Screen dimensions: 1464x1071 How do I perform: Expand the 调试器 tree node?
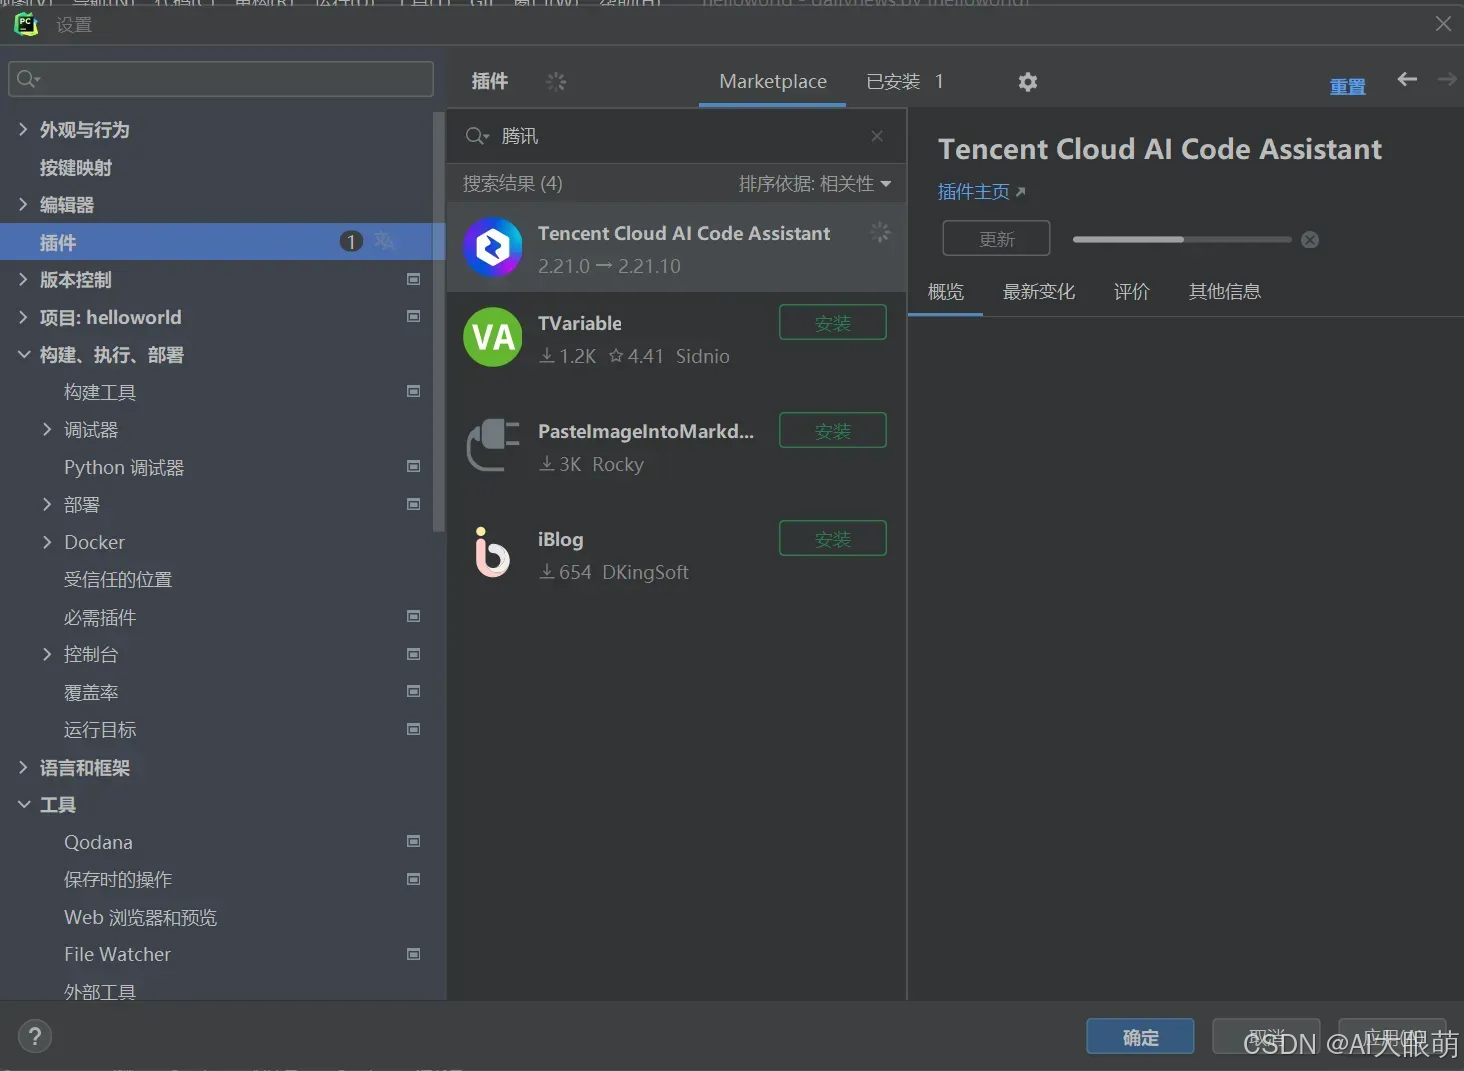pos(47,429)
